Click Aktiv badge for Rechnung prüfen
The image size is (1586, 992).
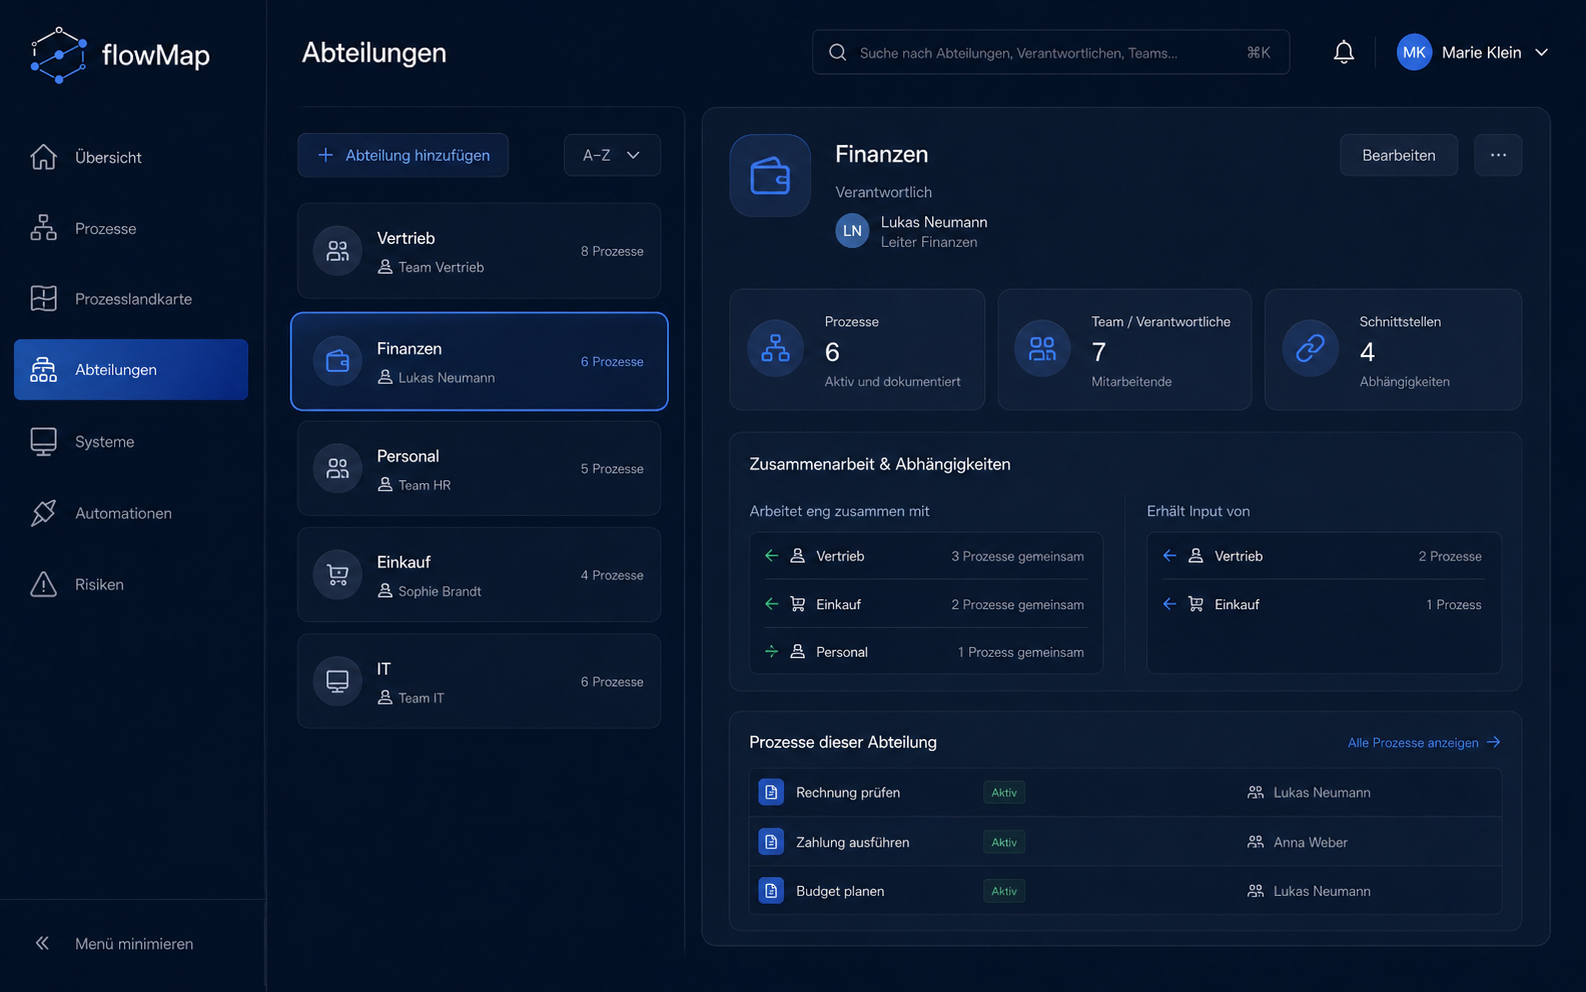[x=1004, y=792]
